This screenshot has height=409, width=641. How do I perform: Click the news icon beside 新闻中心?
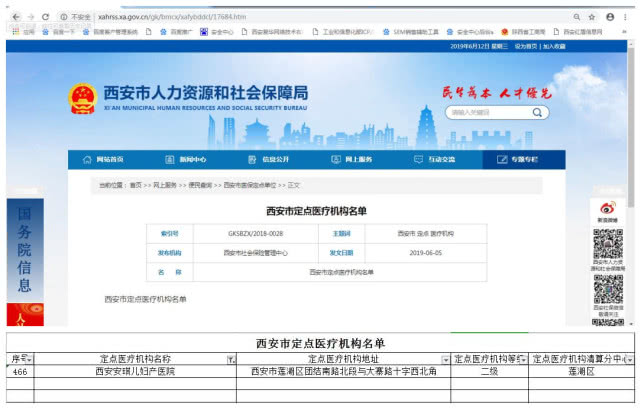(x=170, y=160)
